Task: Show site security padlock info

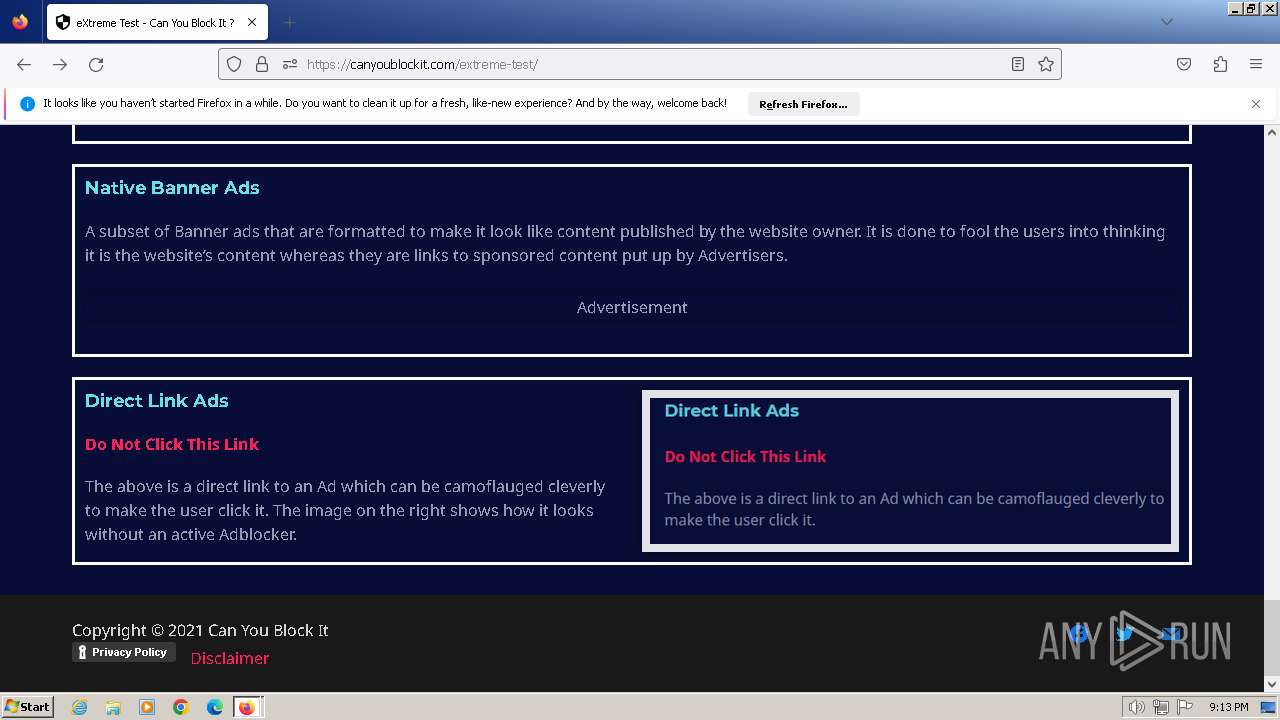Action: point(262,64)
